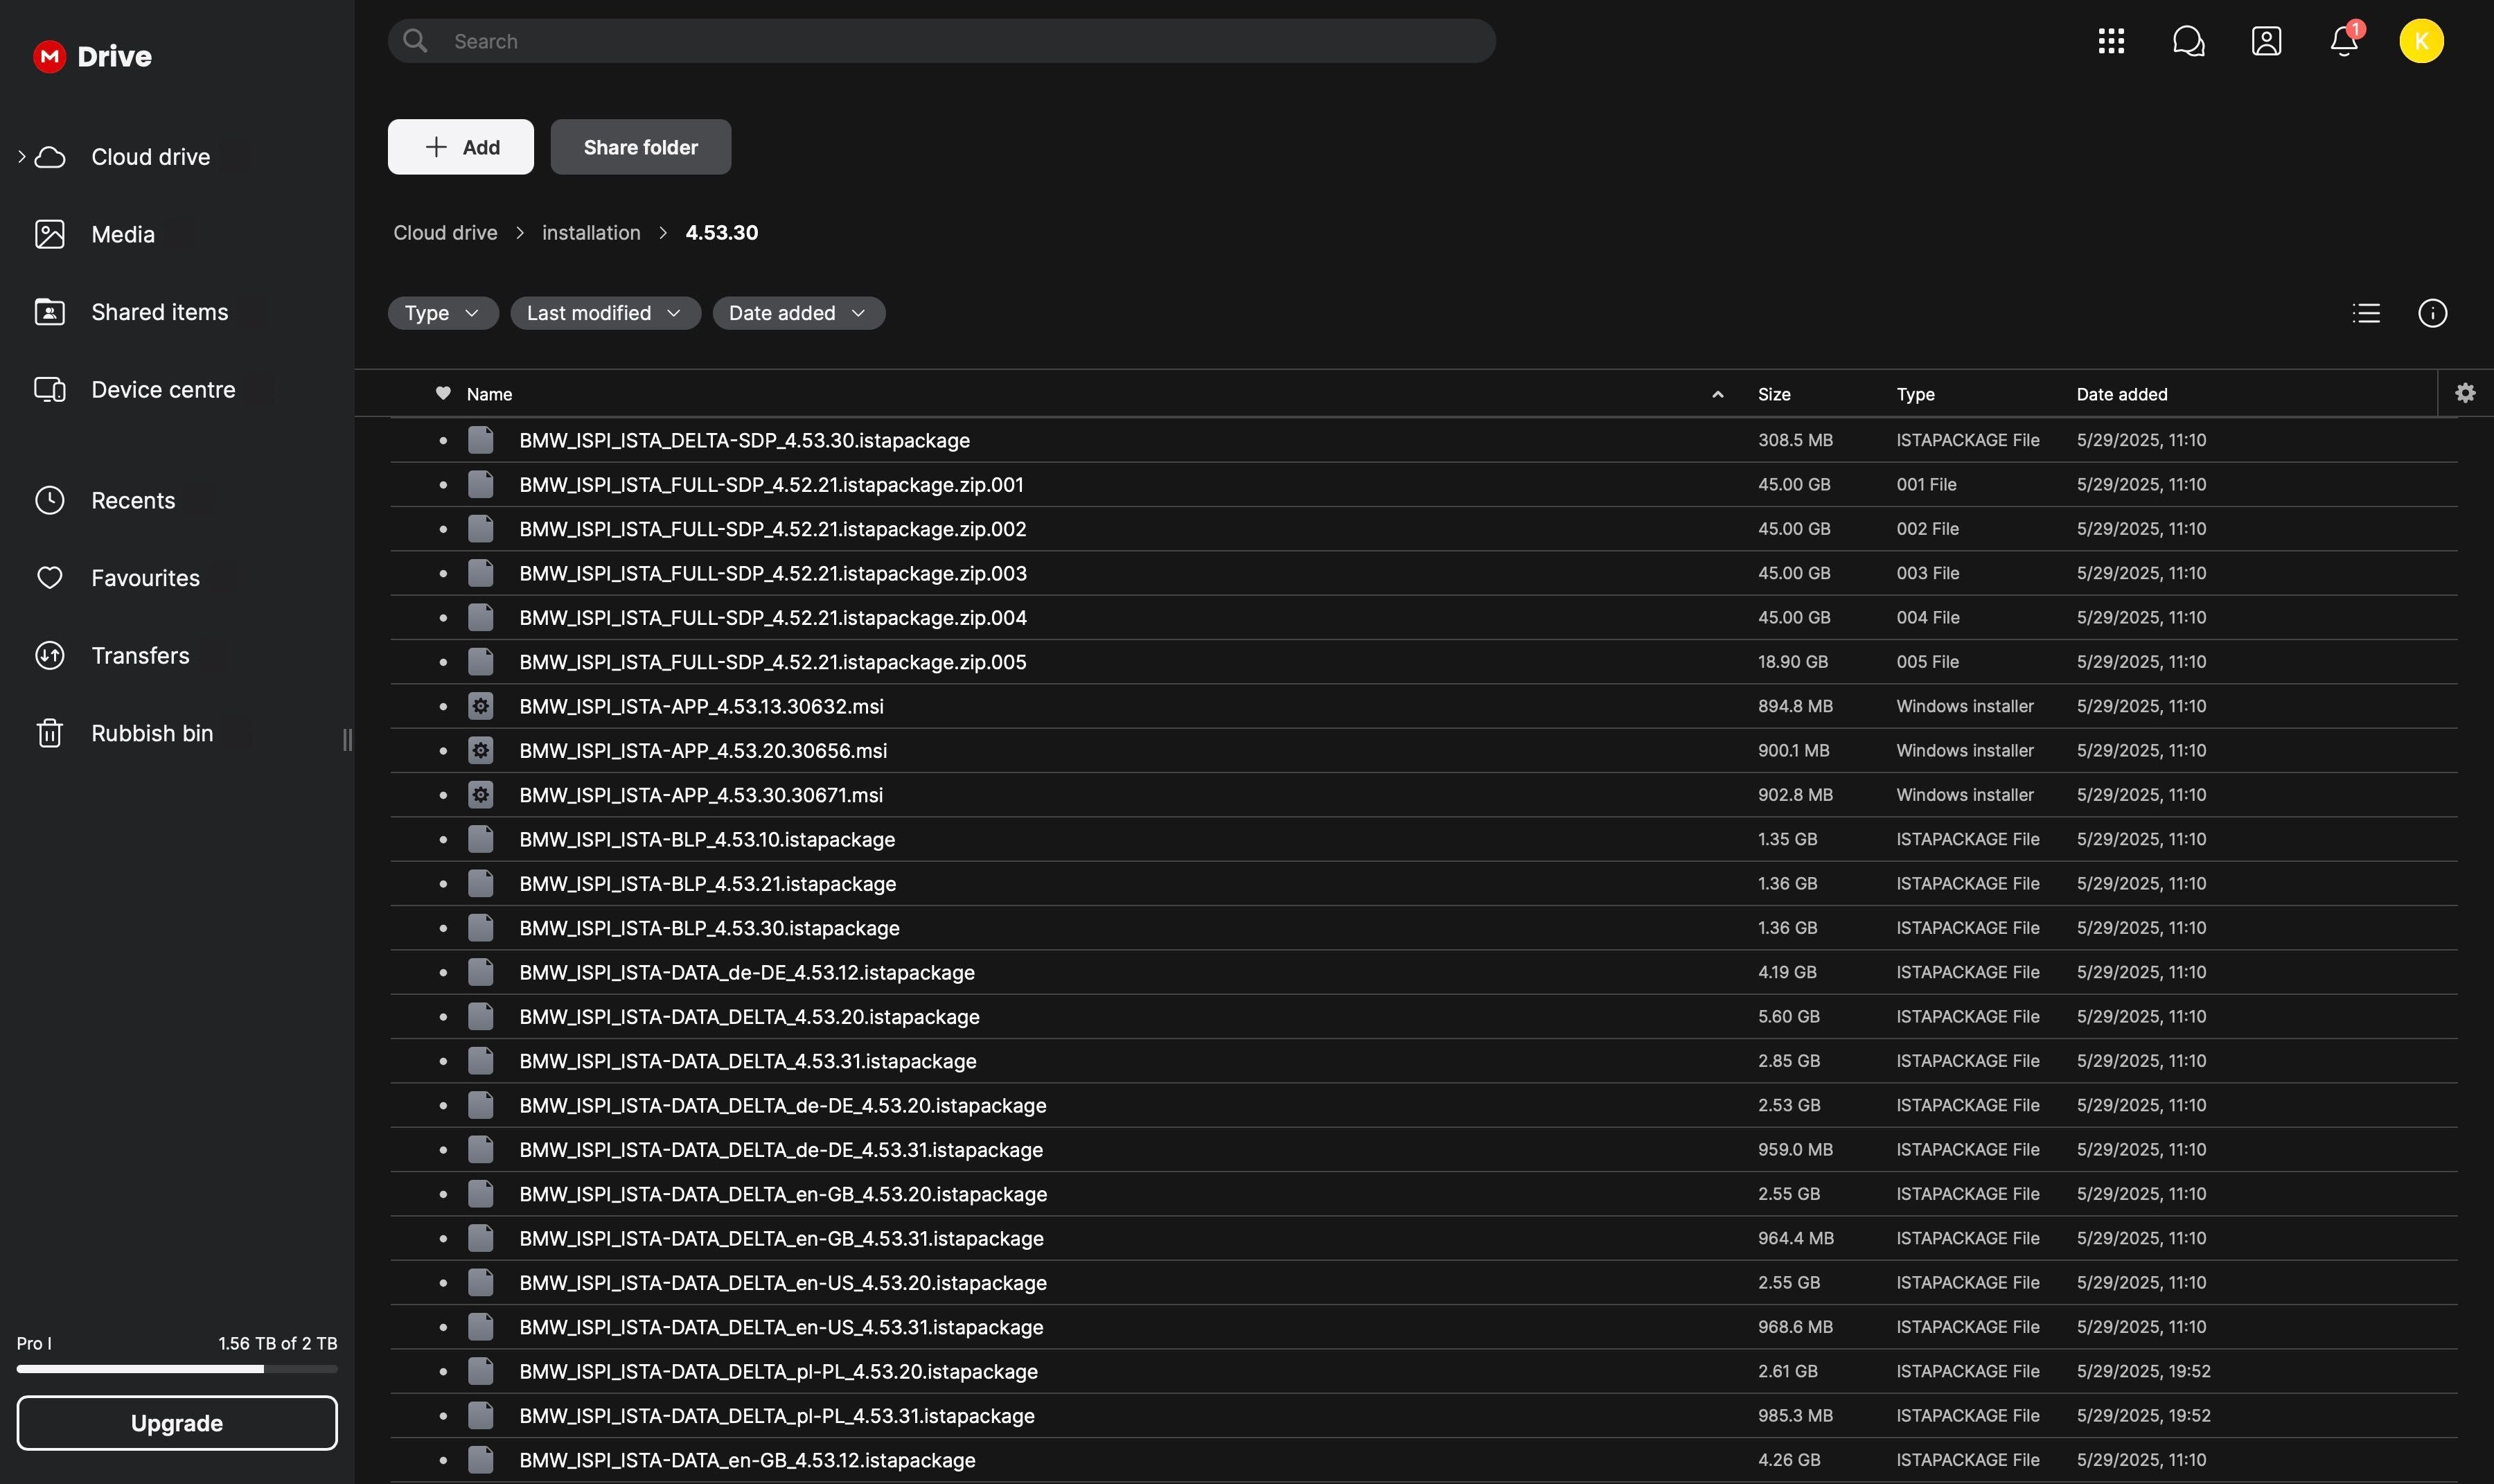2494x1484 pixels.
Task: Open the yellow K account avatar
Action: point(2421,41)
